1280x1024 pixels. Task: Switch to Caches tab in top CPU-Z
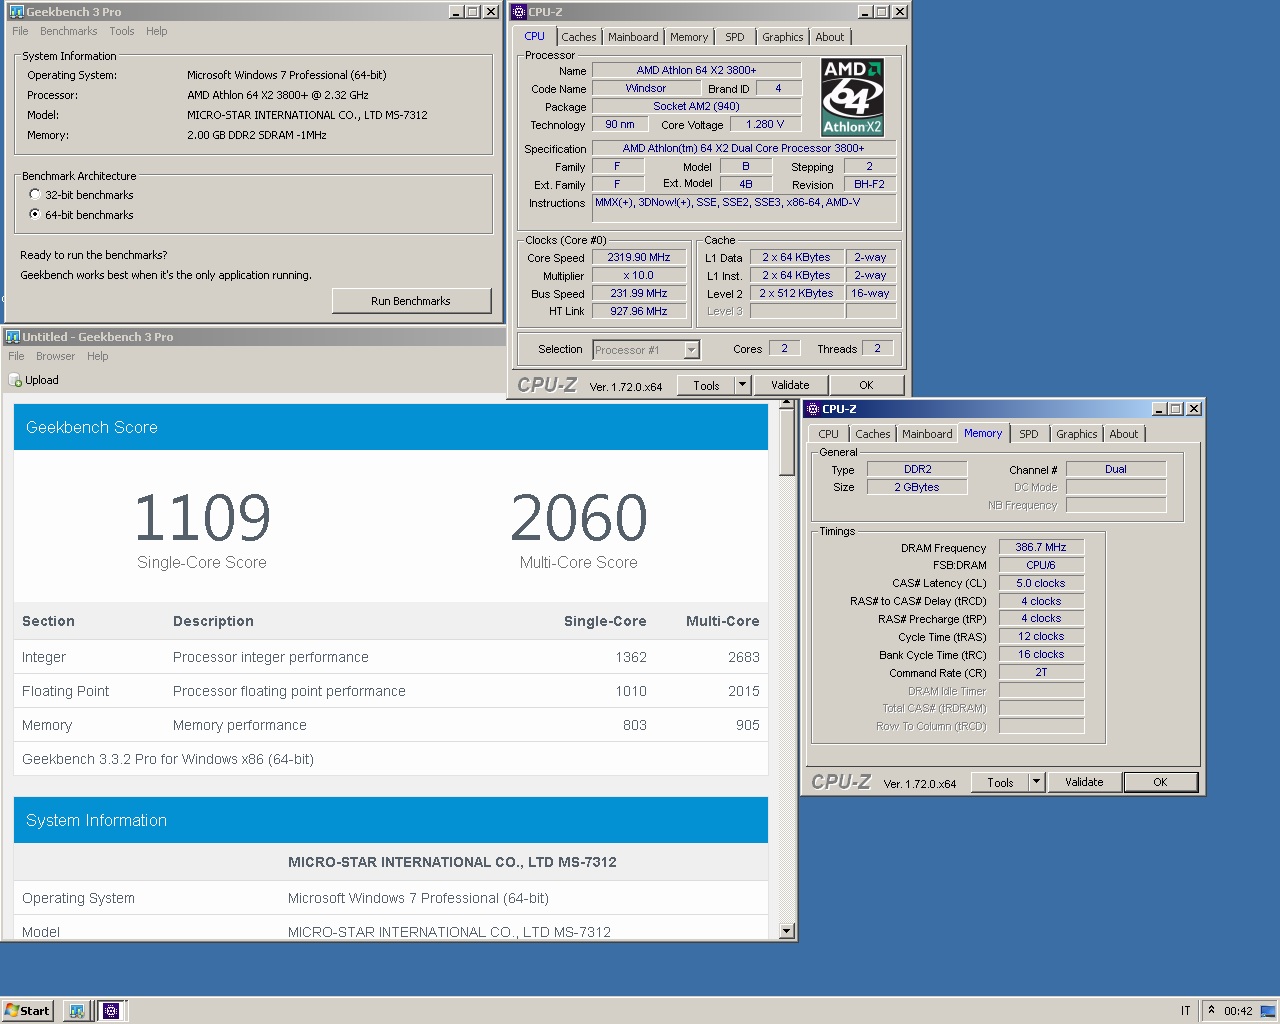[x=578, y=37]
